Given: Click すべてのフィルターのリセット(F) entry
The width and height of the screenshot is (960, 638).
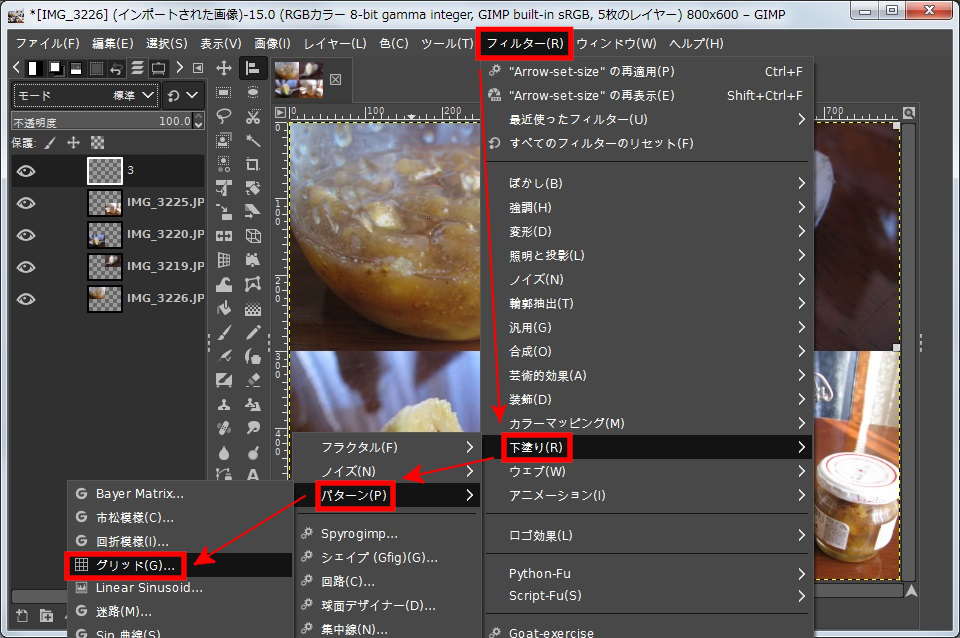Looking at the screenshot, I should coord(648,143).
